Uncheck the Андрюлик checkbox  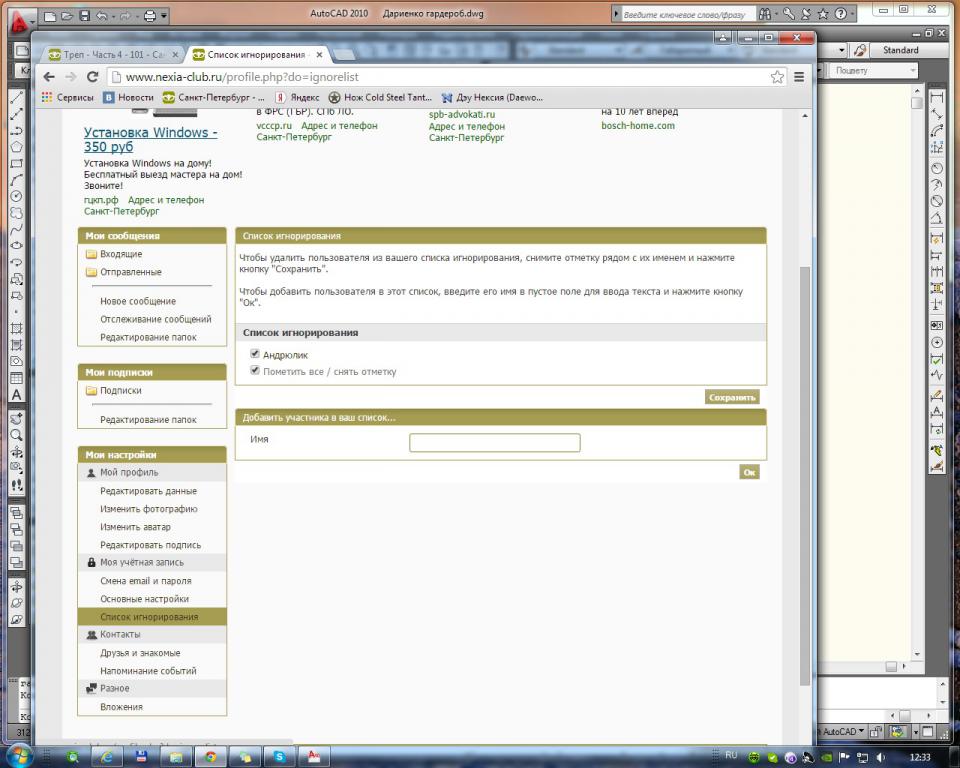click(255, 354)
